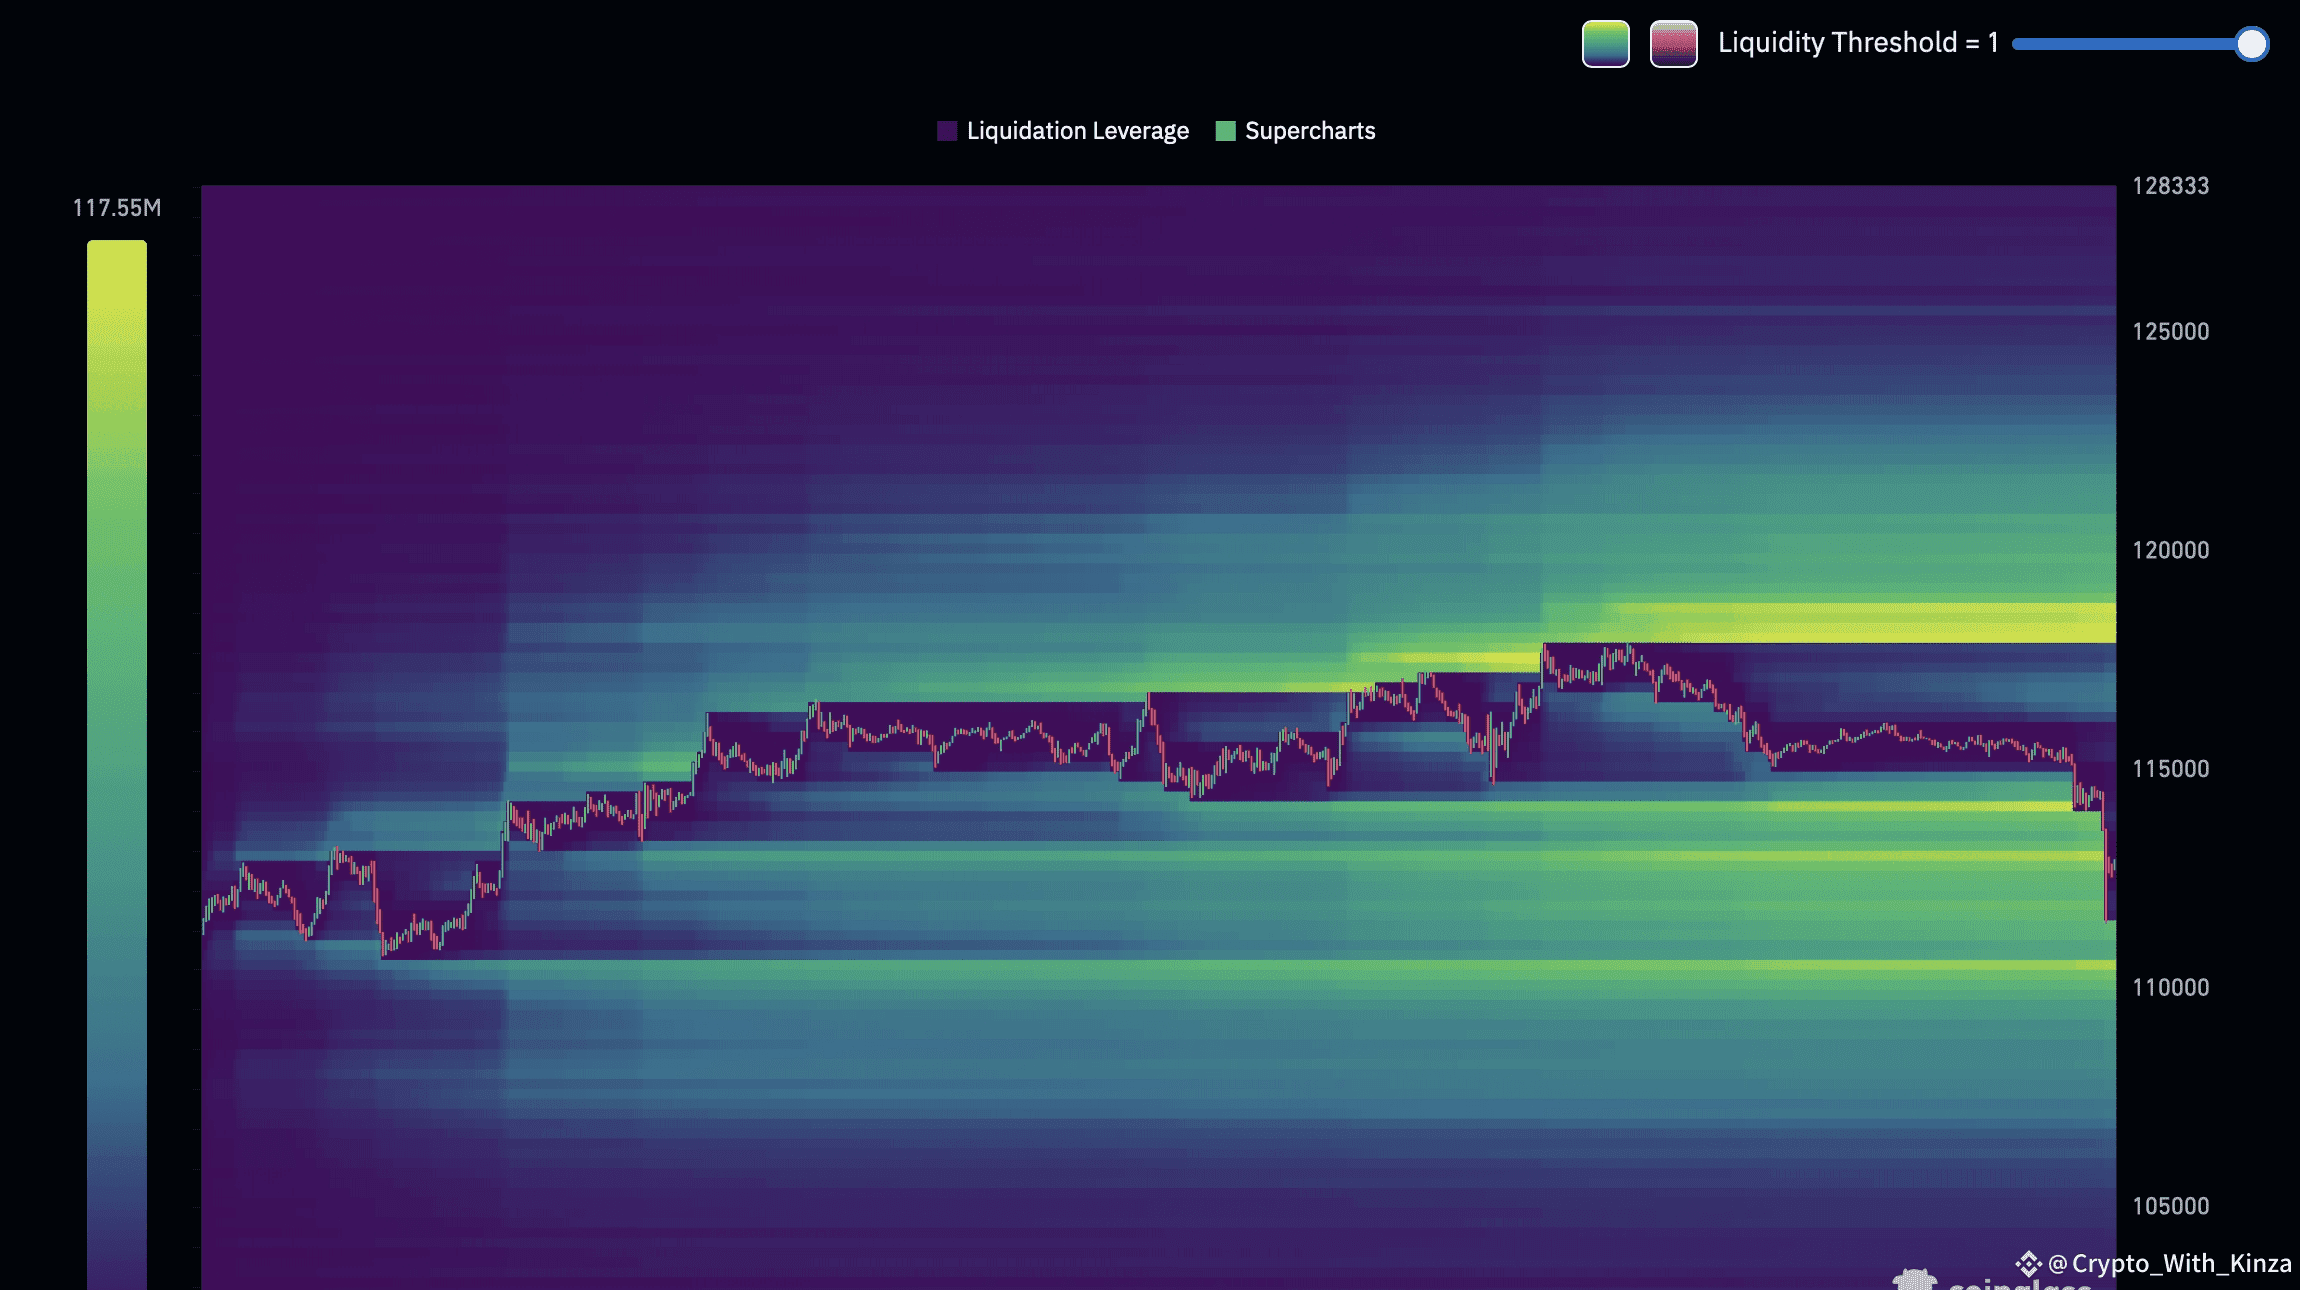Select the green-yellow heatmap color scheme swatch
The image size is (2300, 1290).
[1605, 44]
